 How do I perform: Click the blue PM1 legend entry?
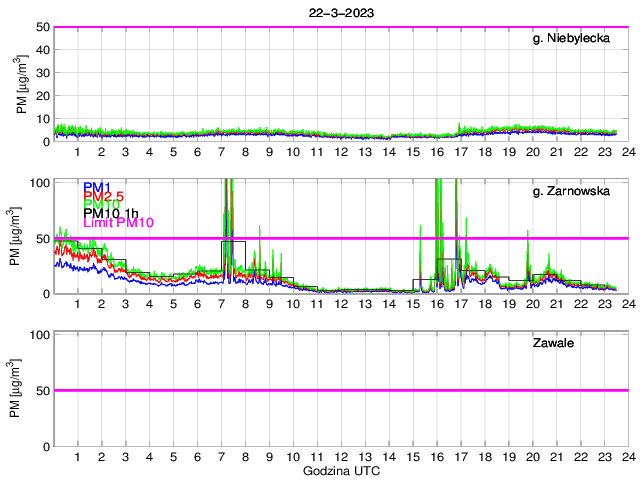pyautogui.click(x=97, y=187)
